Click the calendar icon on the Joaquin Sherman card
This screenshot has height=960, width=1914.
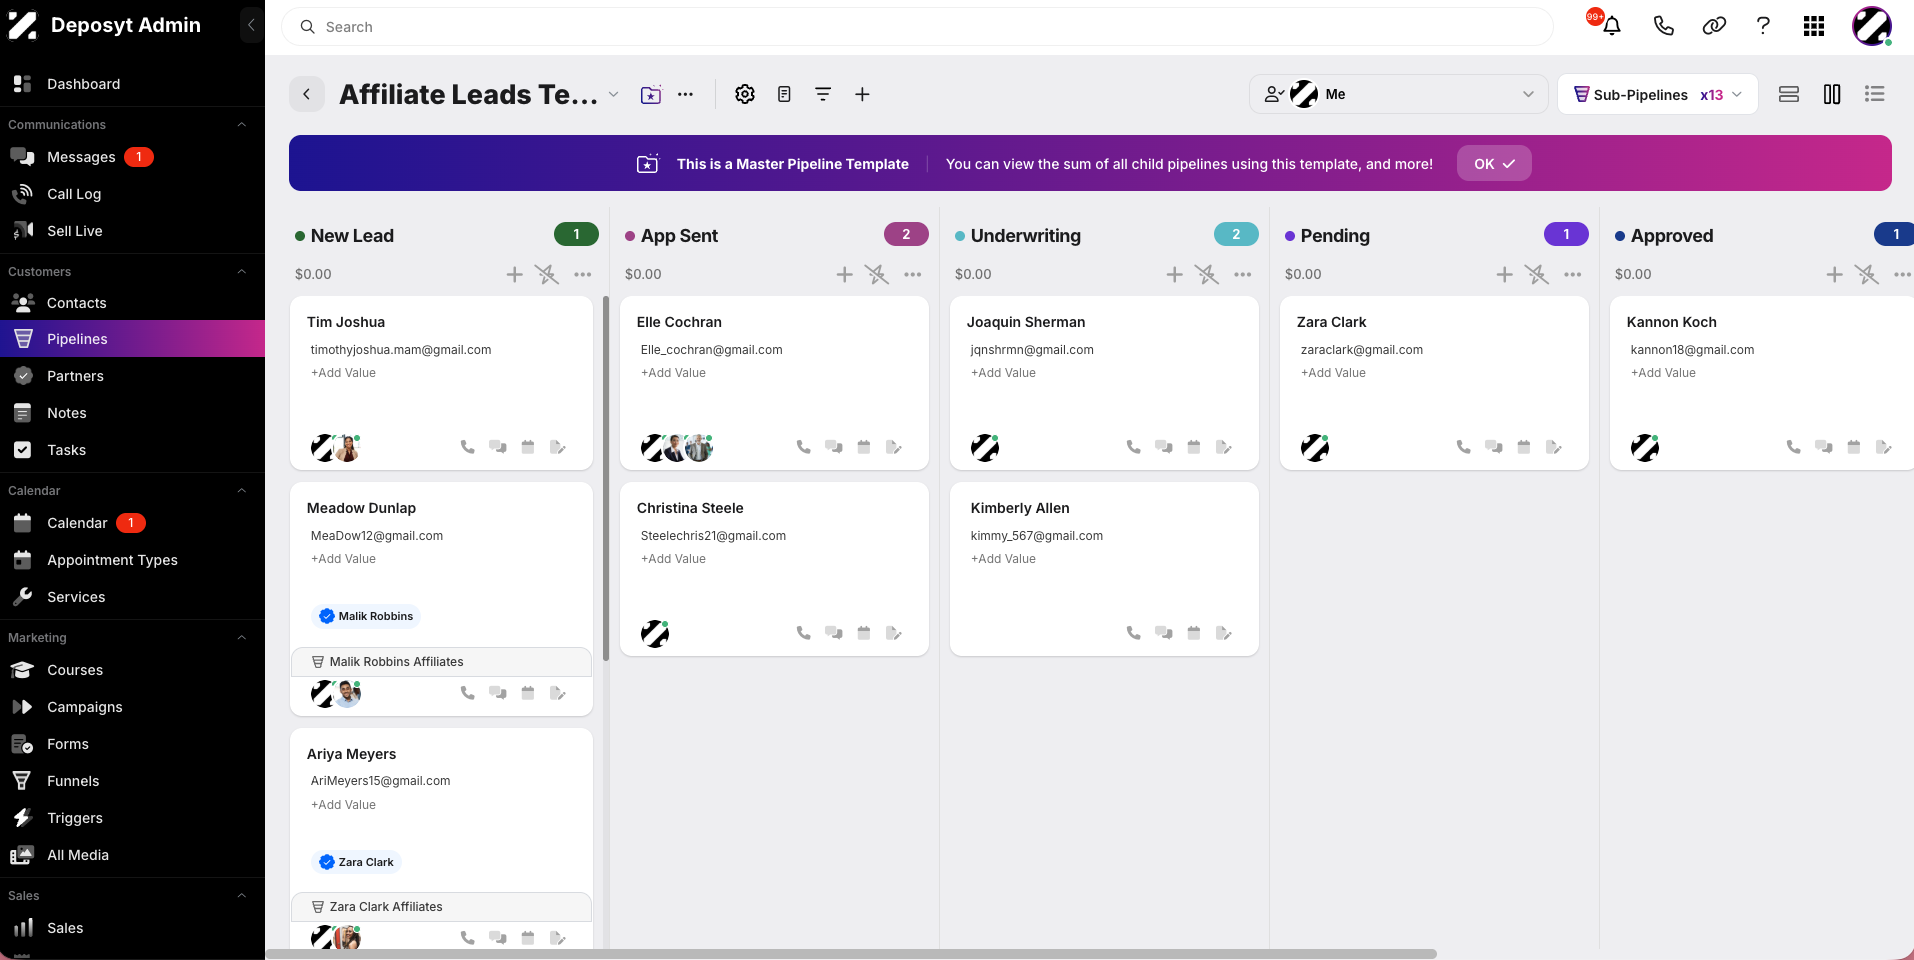[1193, 447]
